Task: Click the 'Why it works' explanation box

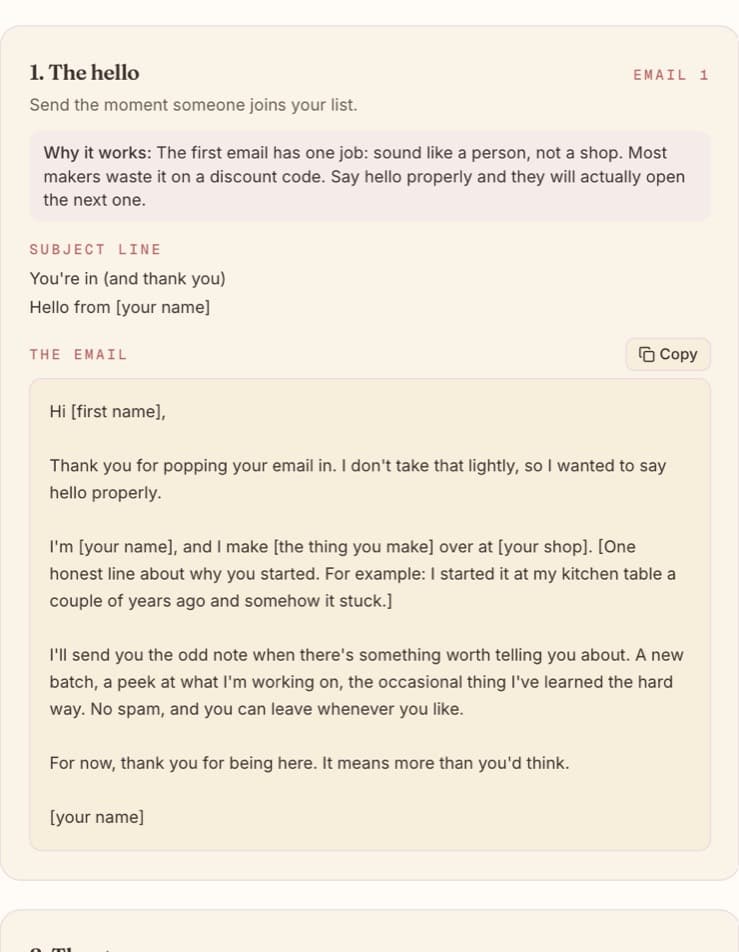Action: coord(369,176)
